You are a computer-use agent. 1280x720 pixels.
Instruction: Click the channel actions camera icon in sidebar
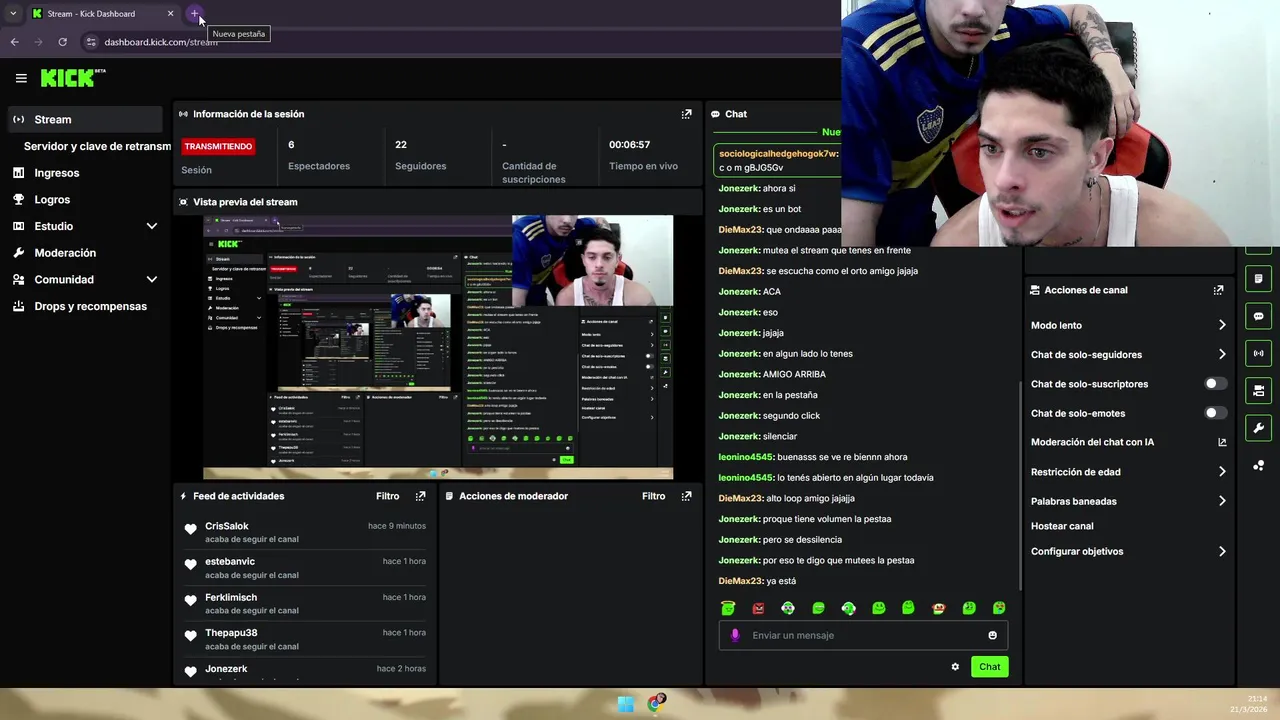(1258, 390)
